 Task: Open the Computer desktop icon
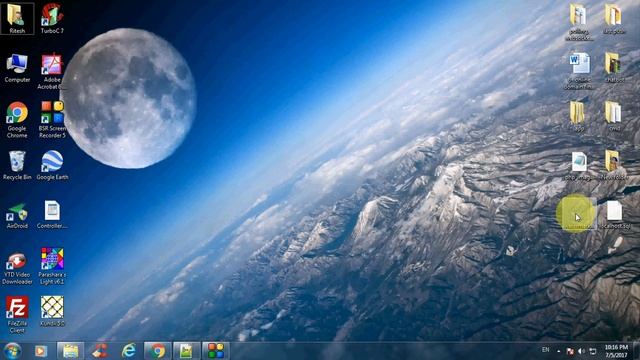click(17, 68)
